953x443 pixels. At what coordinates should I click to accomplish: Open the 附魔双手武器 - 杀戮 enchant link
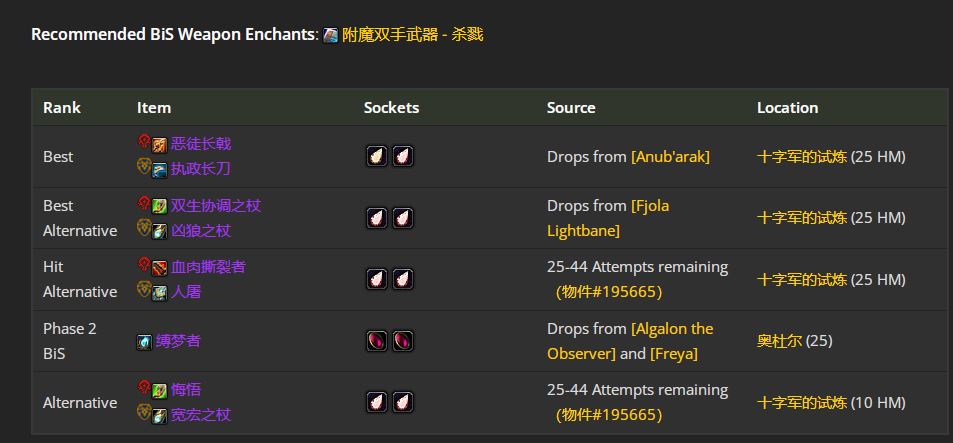413,35
